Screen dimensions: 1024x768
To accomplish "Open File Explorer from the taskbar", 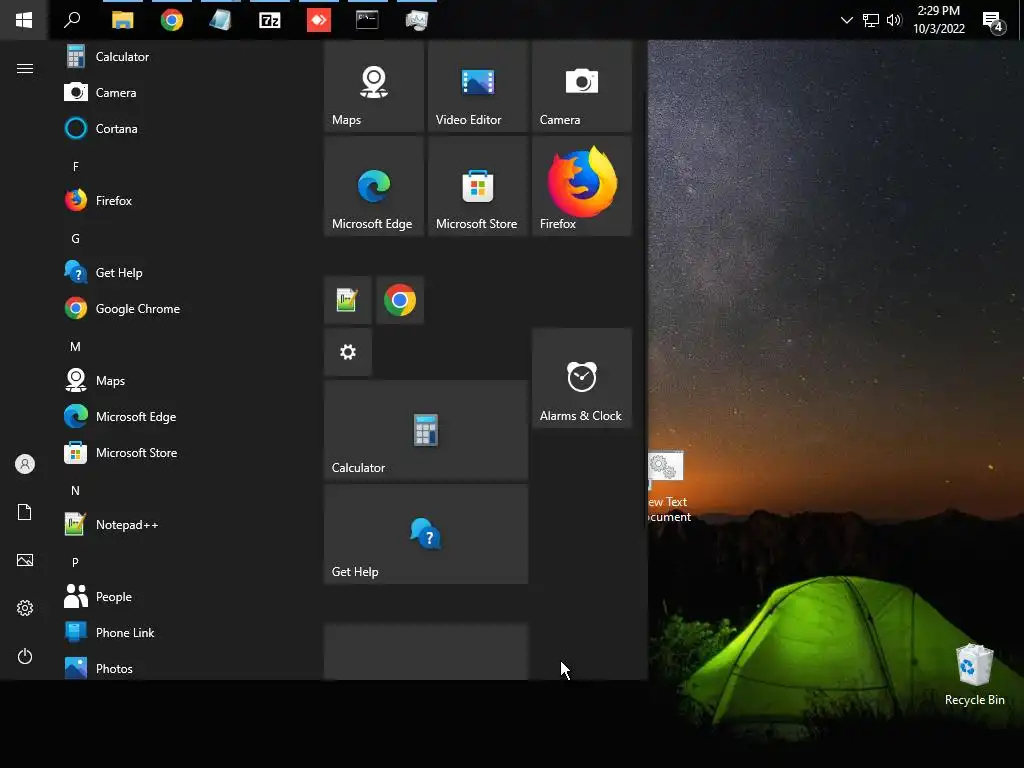I will pos(122,20).
